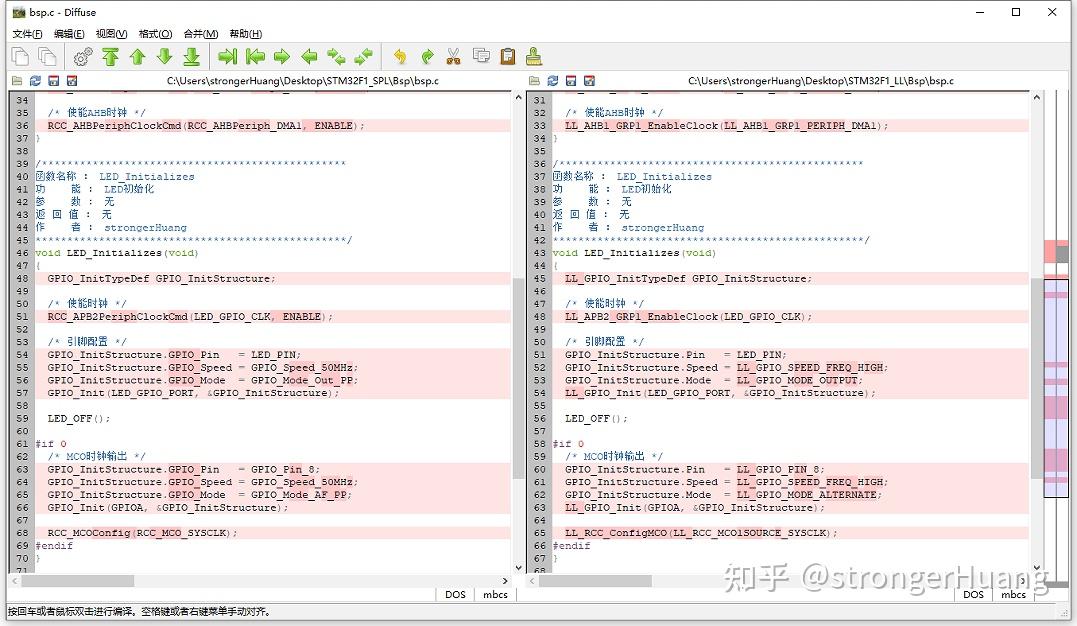Screen dimensions: 1077x626
Task: Copy left into selection with right arrow
Action: tap(282, 56)
